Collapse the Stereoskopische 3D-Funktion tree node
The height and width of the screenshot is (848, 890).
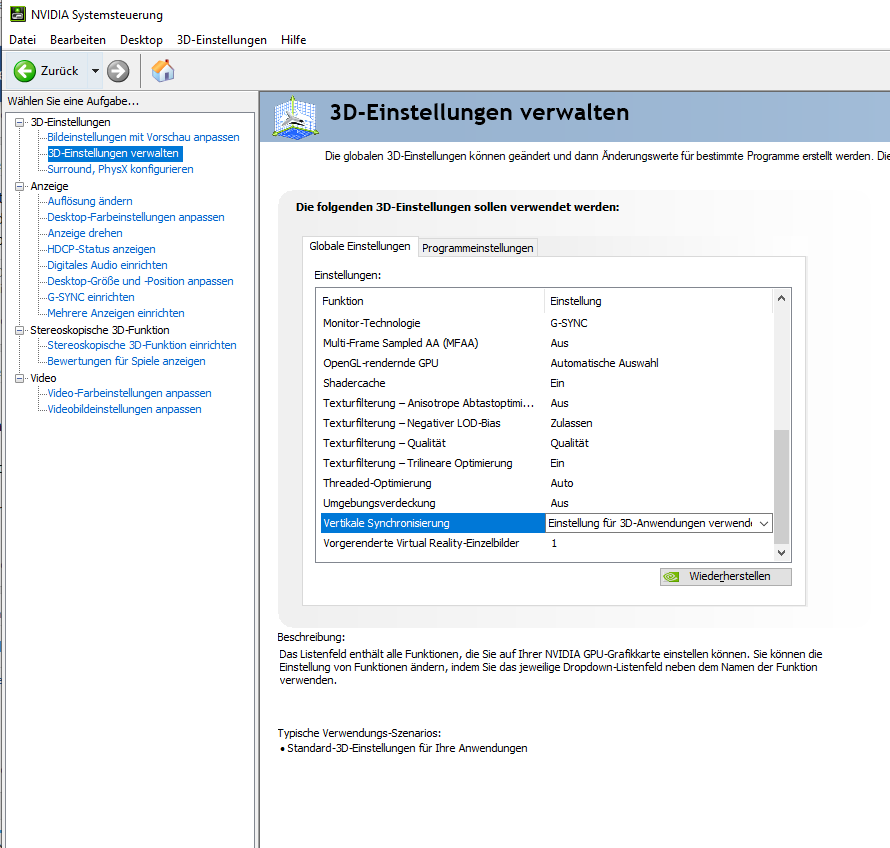(x=20, y=330)
